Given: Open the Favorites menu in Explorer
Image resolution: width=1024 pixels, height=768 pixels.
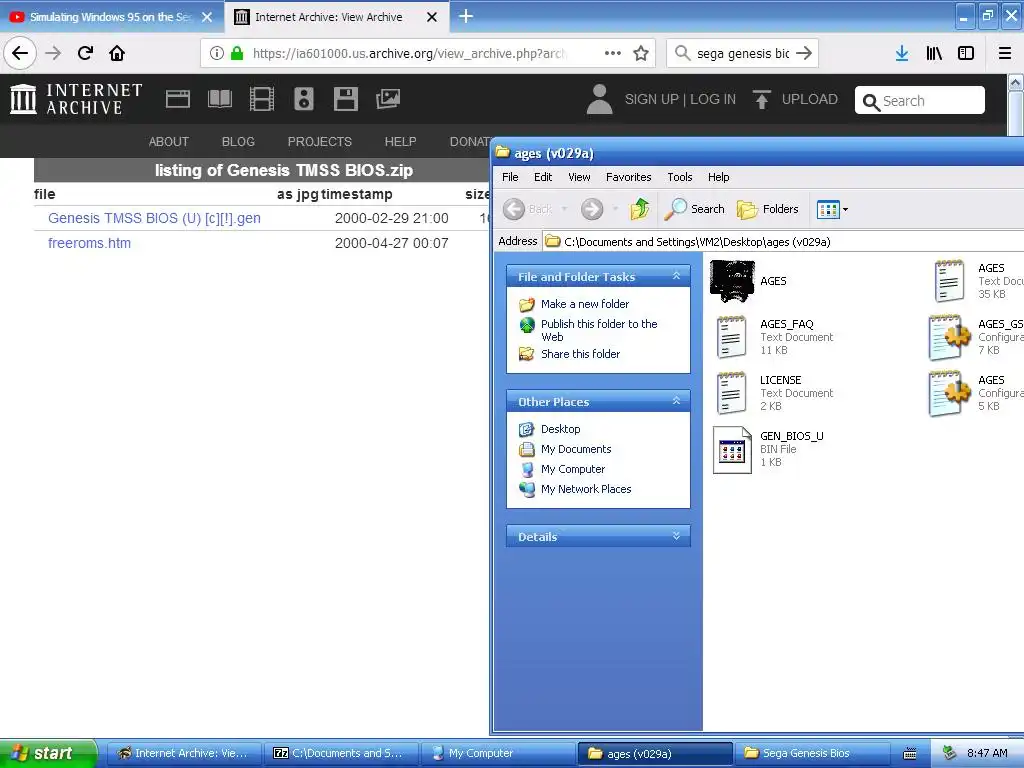Looking at the screenshot, I should coord(628,177).
